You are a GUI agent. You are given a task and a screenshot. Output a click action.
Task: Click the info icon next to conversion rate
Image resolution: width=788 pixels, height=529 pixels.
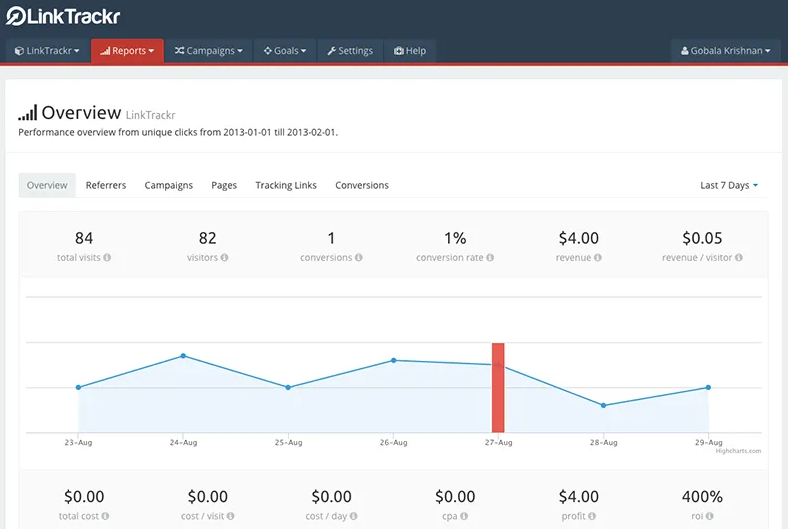click(490, 258)
